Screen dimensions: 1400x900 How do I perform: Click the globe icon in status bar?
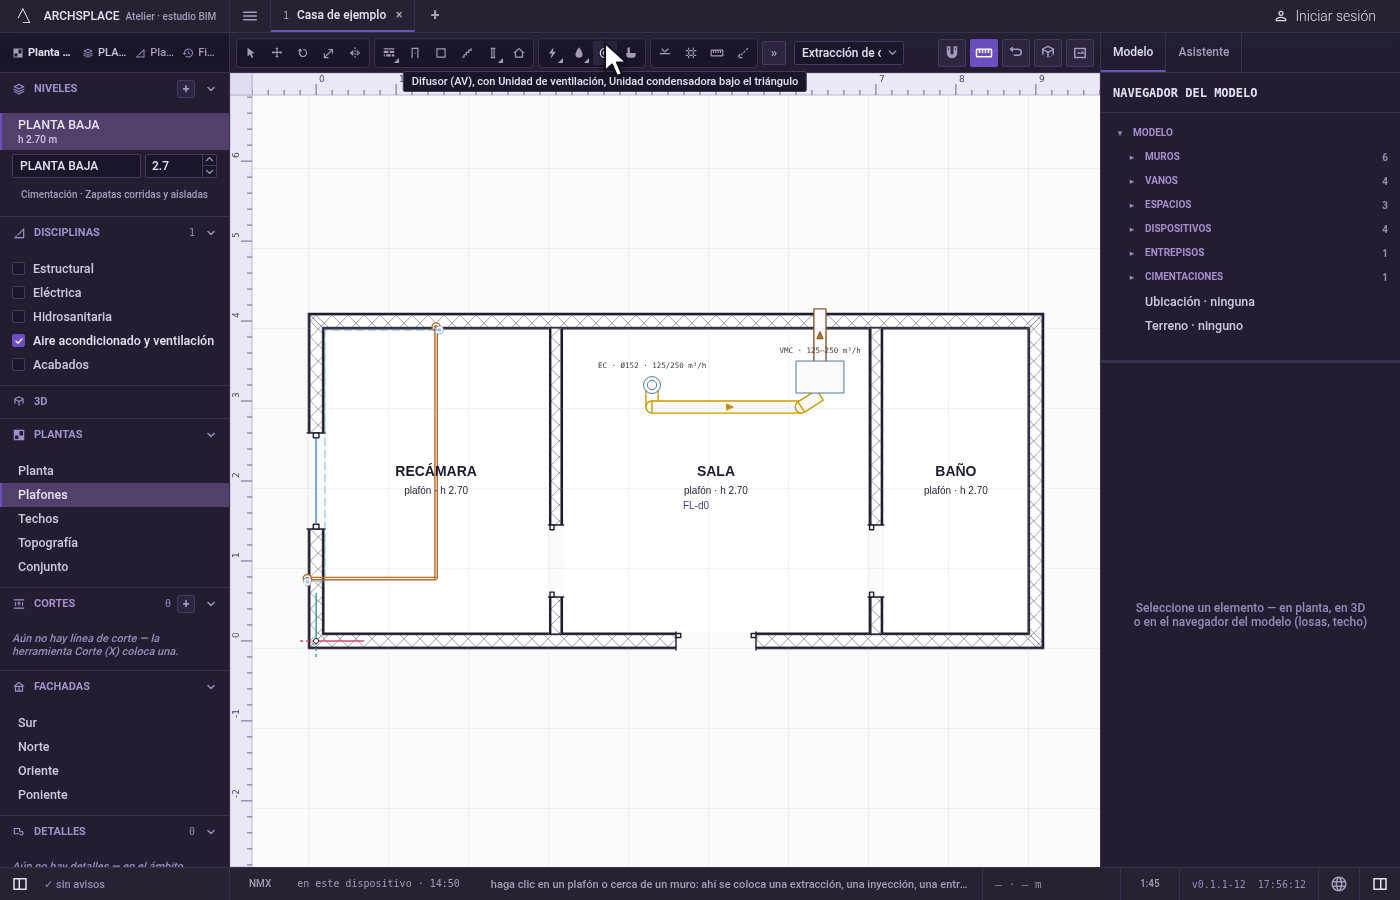1339,884
